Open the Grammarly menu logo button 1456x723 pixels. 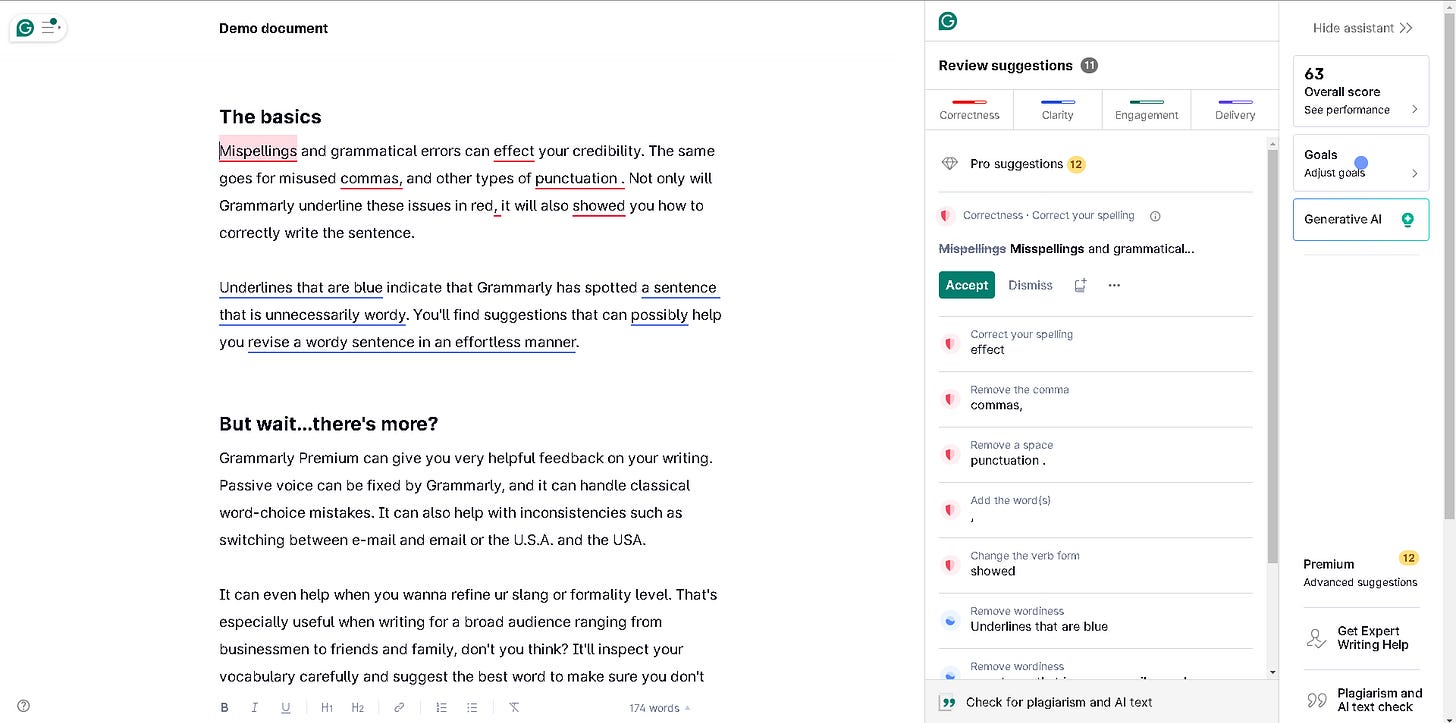click(38, 28)
